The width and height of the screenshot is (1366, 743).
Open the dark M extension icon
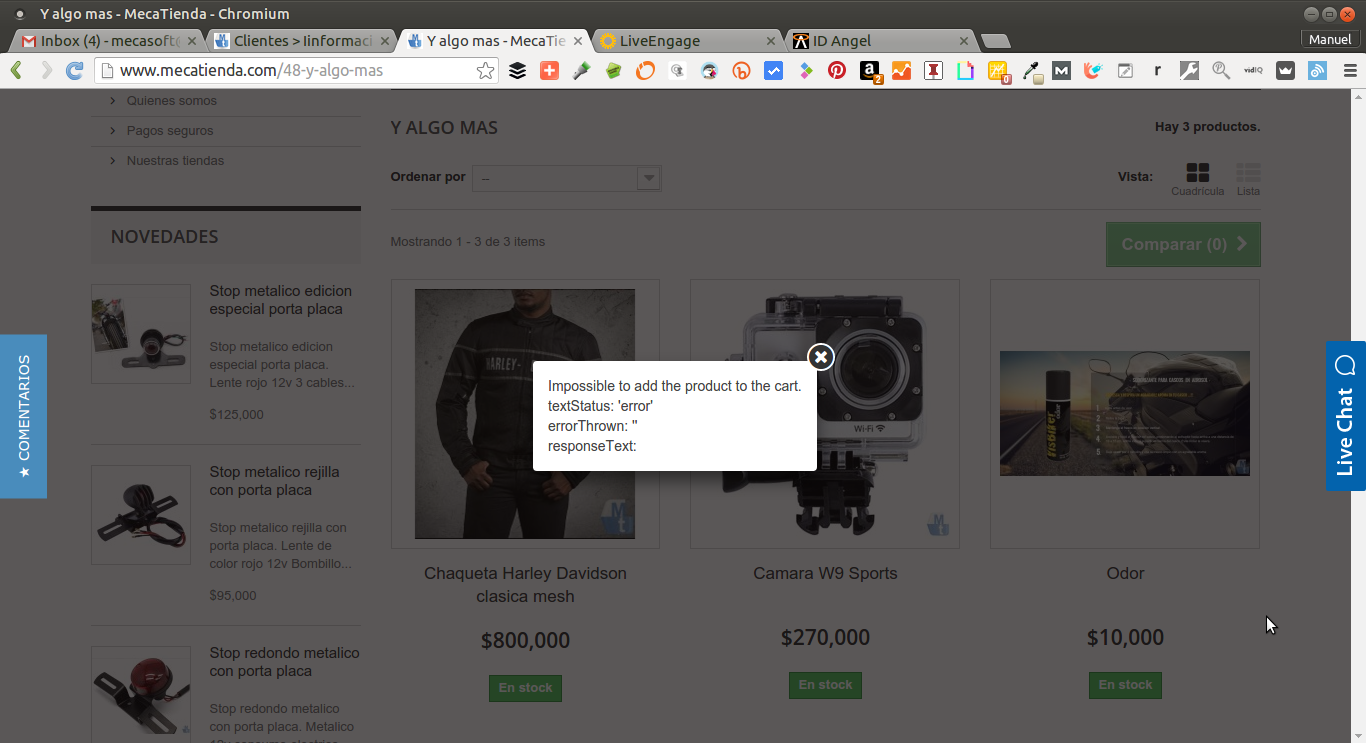1061,71
